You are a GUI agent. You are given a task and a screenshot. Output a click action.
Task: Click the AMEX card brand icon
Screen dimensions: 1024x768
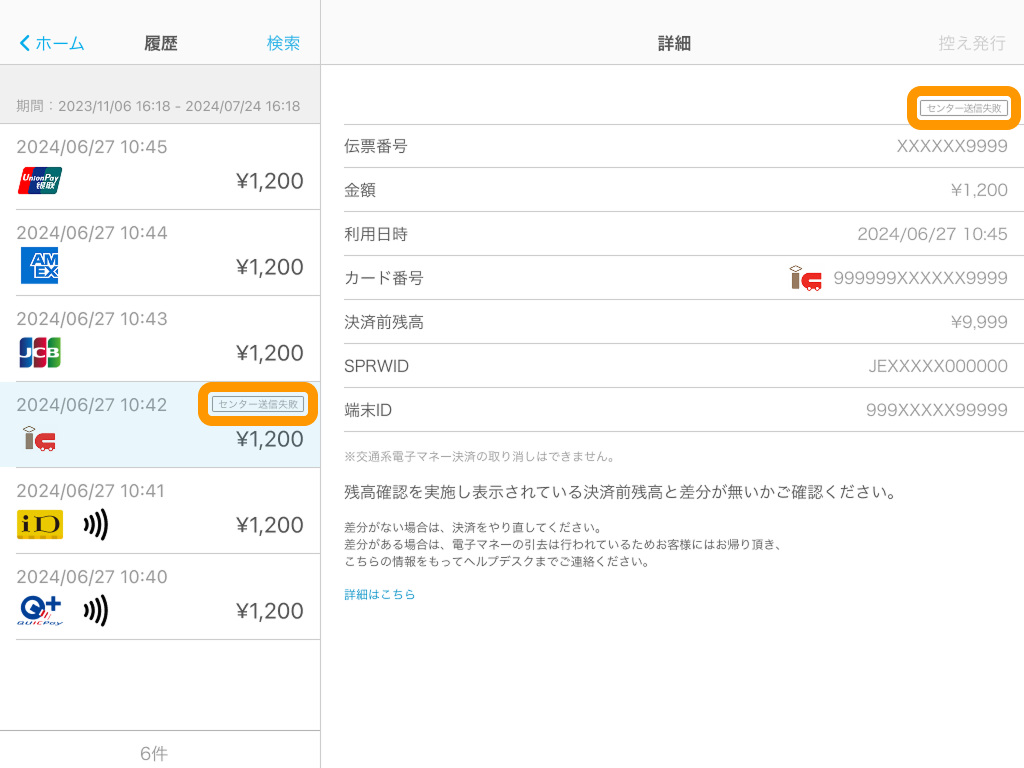pyautogui.click(x=39, y=266)
